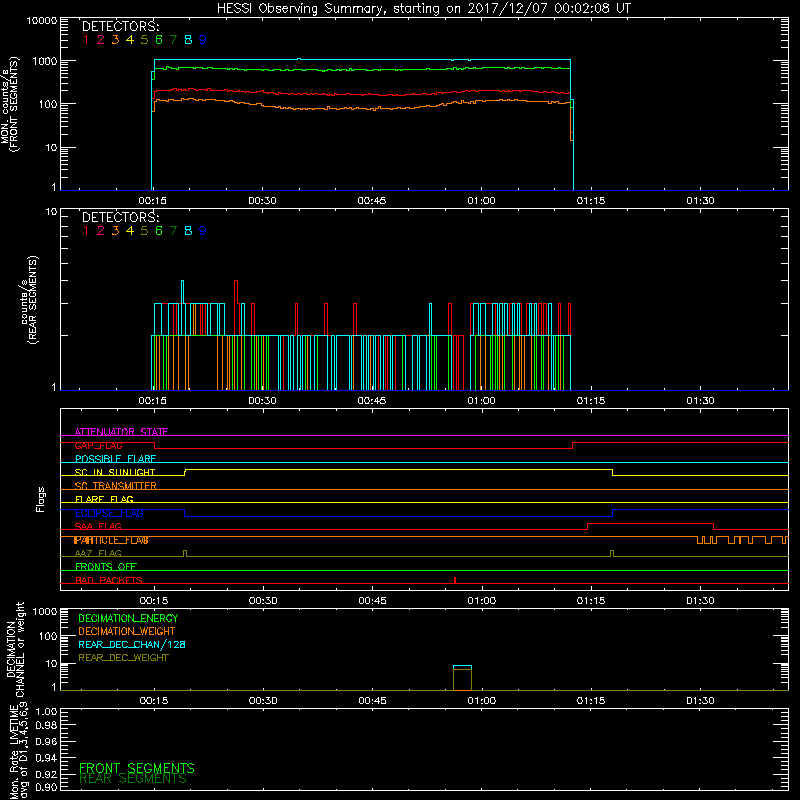The width and height of the screenshot is (800, 800).
Task: Click the REAR_DEC_WEIGHT legend entry
Action: click(123, 658)
